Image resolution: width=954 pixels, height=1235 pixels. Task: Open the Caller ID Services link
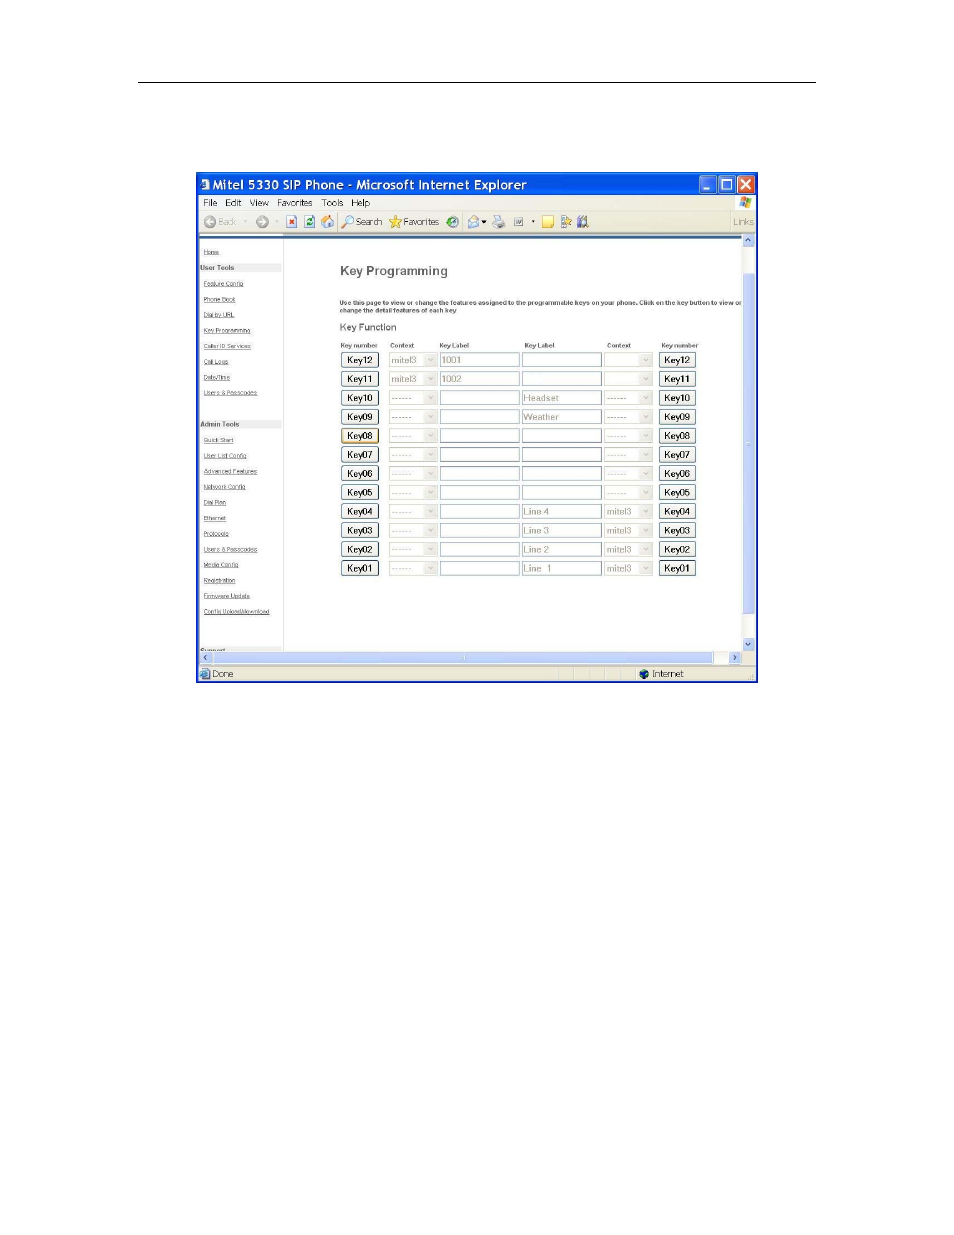click(x=227, y=346)
